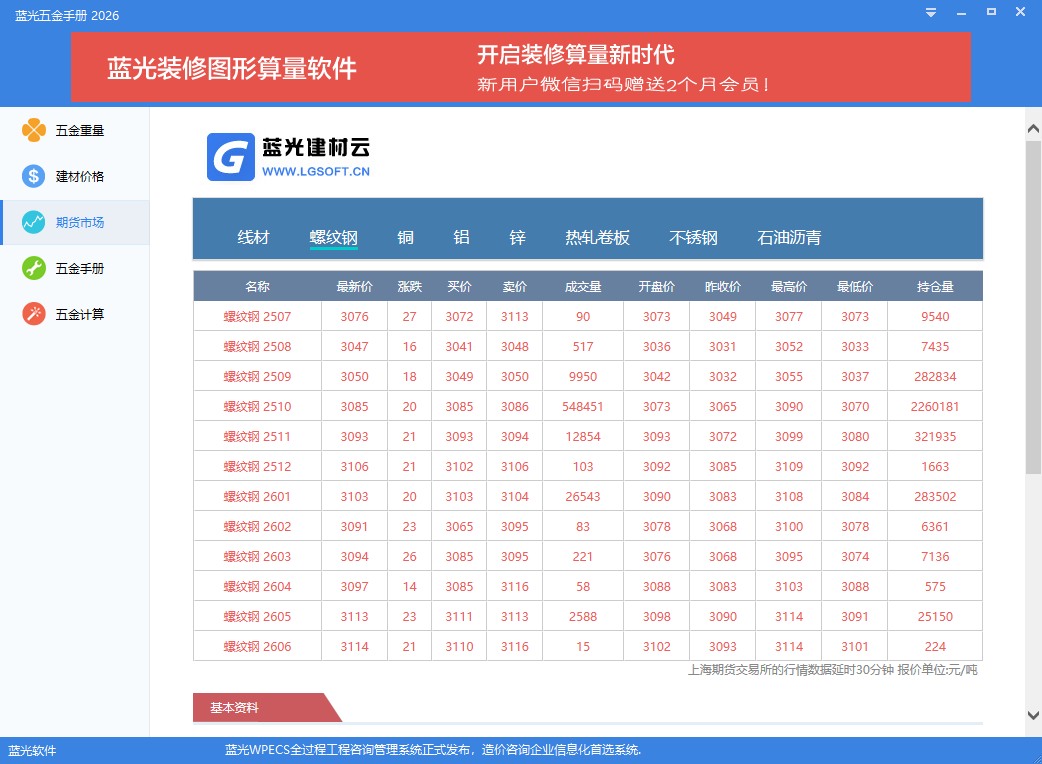Click the 建材价格 dollar icon

pyautogui.click(x=34, y=176)
